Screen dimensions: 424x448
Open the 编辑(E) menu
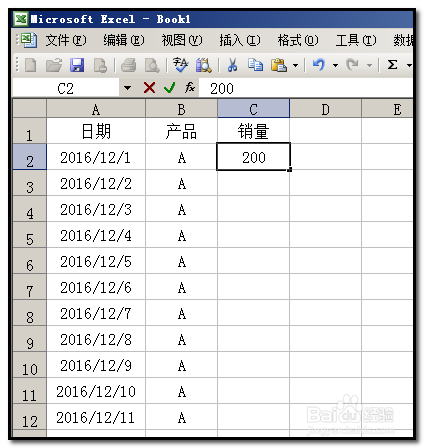pos(124,40)
